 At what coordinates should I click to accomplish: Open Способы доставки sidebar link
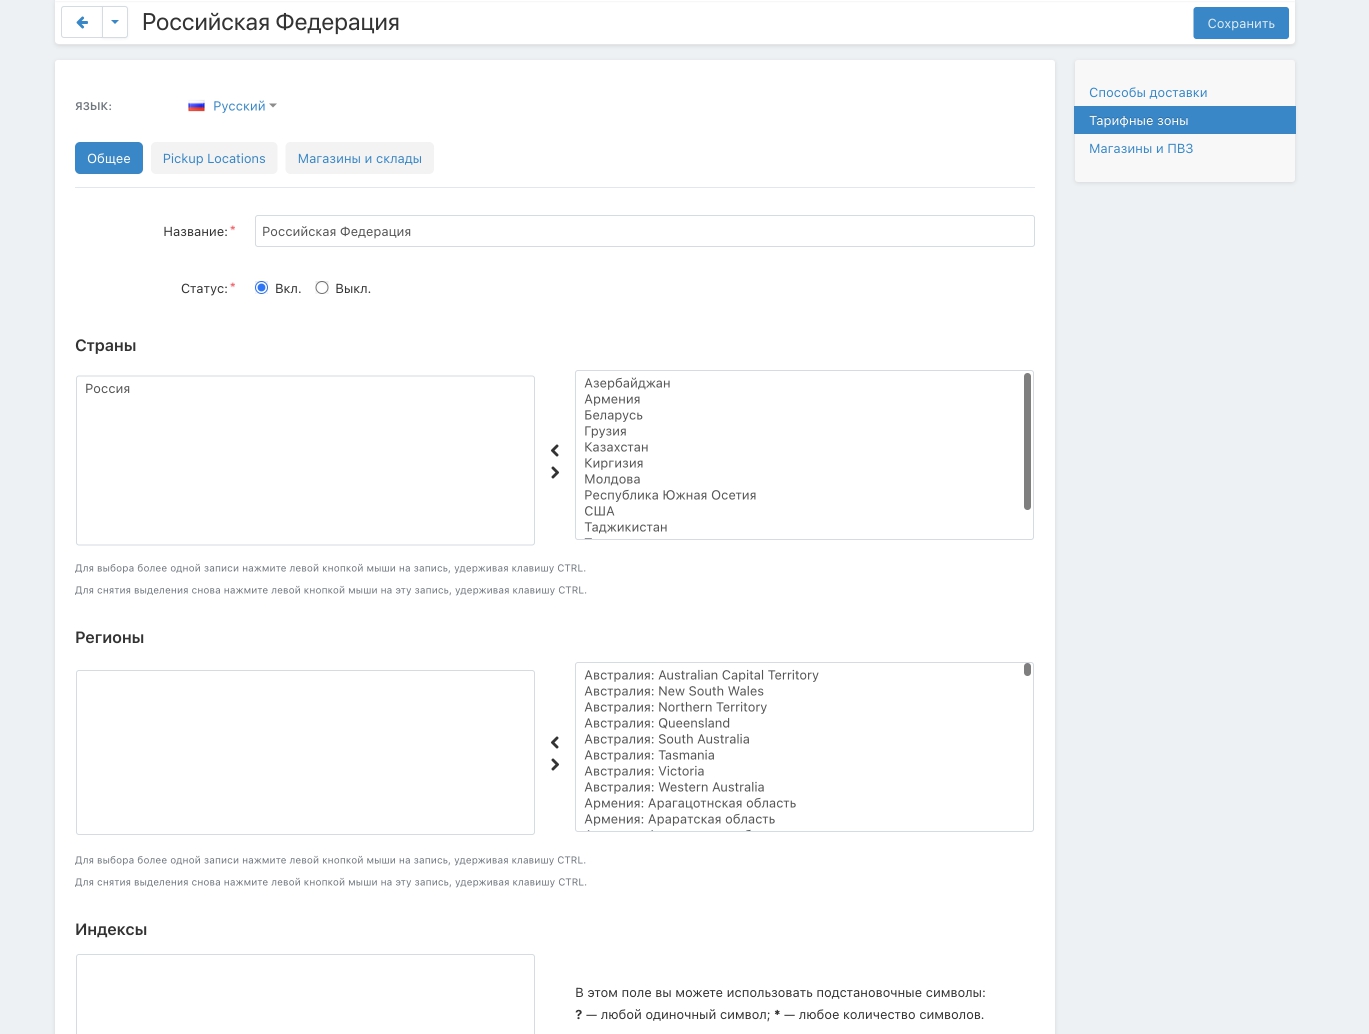point(1148,93)
